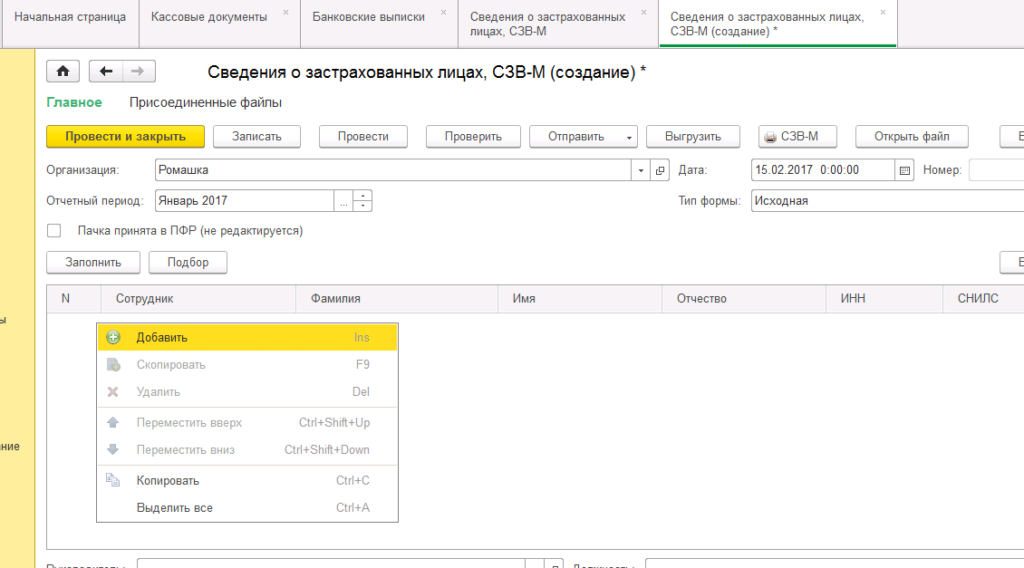Screen dimensions: 1024x568
Task: Choose Добавить in the context menu
Action: [x=162, y=338]
